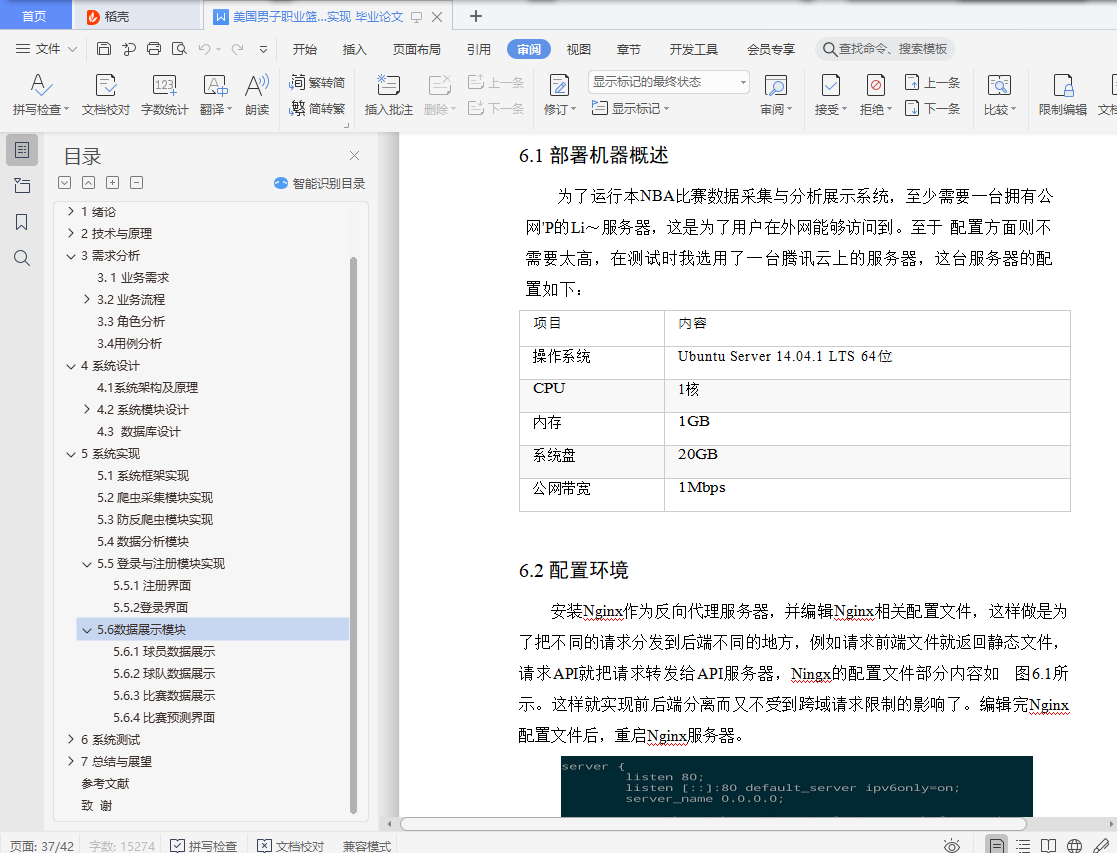Click 智能识别目录 button
Viewport: 1117px width, 853px height.
(319, 183)
